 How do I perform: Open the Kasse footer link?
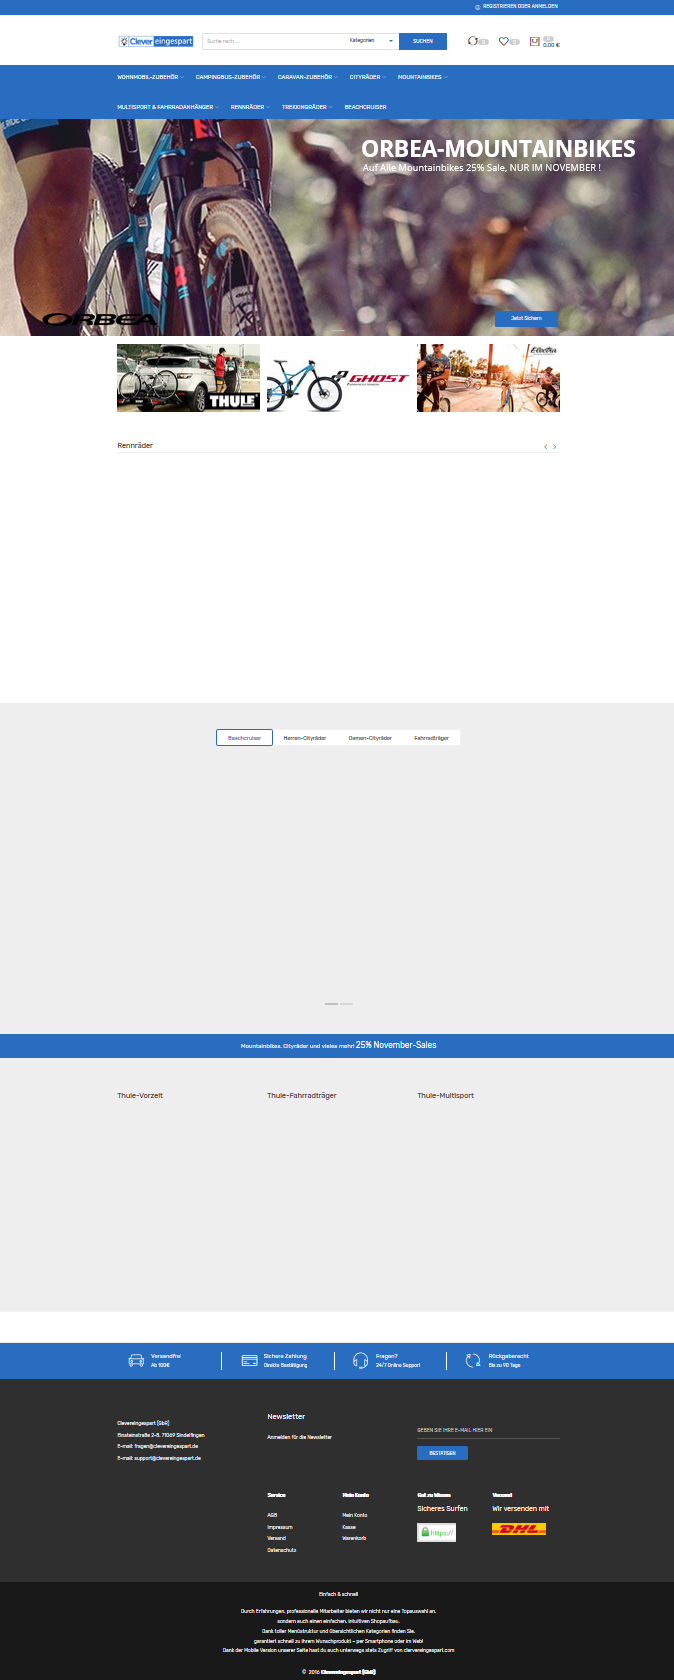[x=349, y=1527]
